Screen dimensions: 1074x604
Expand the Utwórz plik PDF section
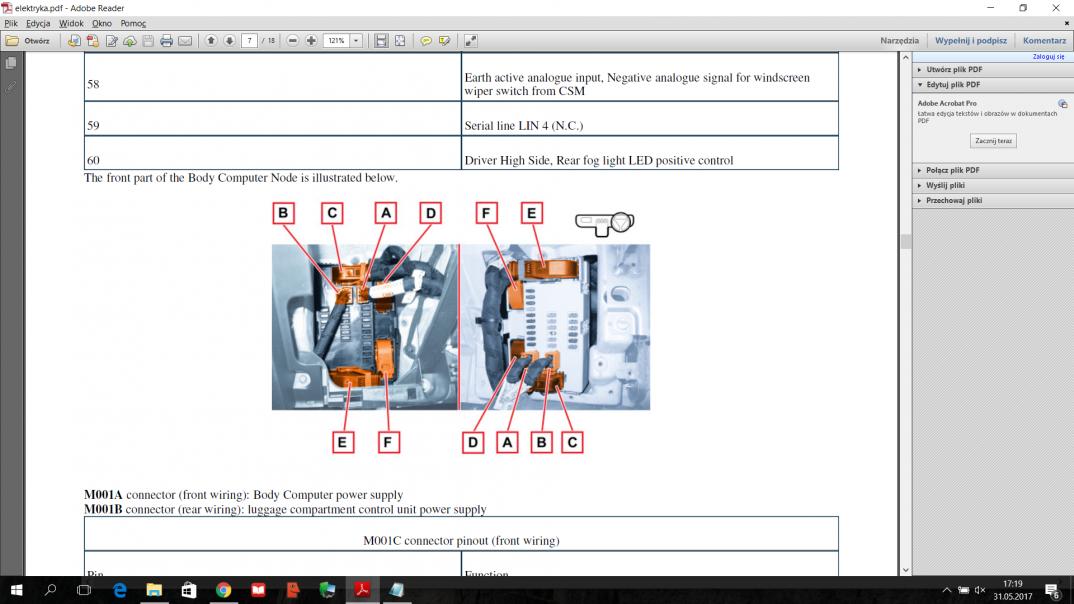coord(992,70)
